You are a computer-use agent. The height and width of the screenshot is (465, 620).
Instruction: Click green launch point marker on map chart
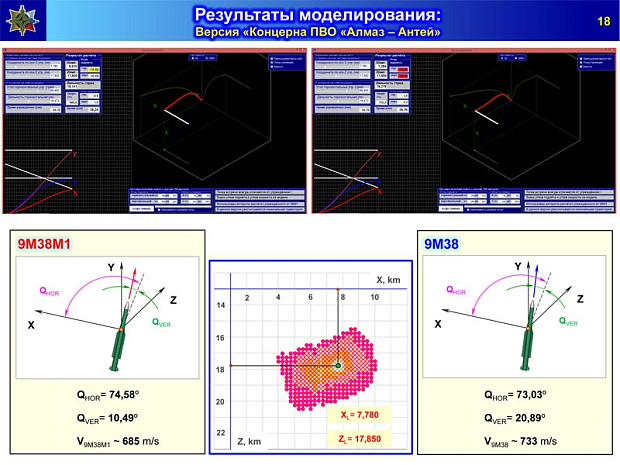pyautogui.click(x=338, y=365)
